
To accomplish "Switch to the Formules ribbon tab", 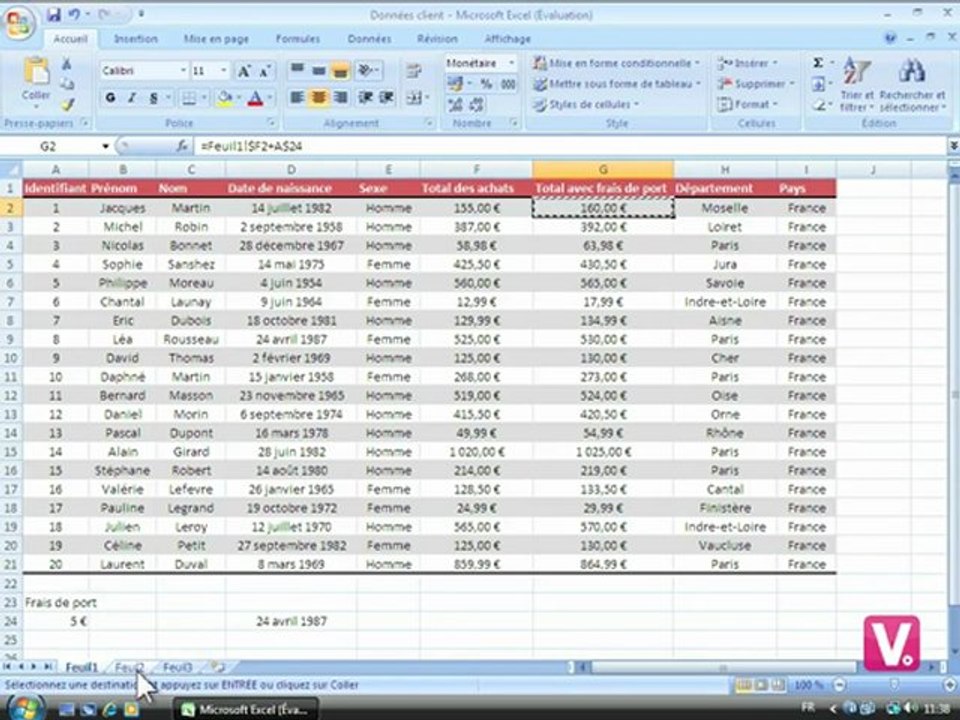I will pos(298,39).
